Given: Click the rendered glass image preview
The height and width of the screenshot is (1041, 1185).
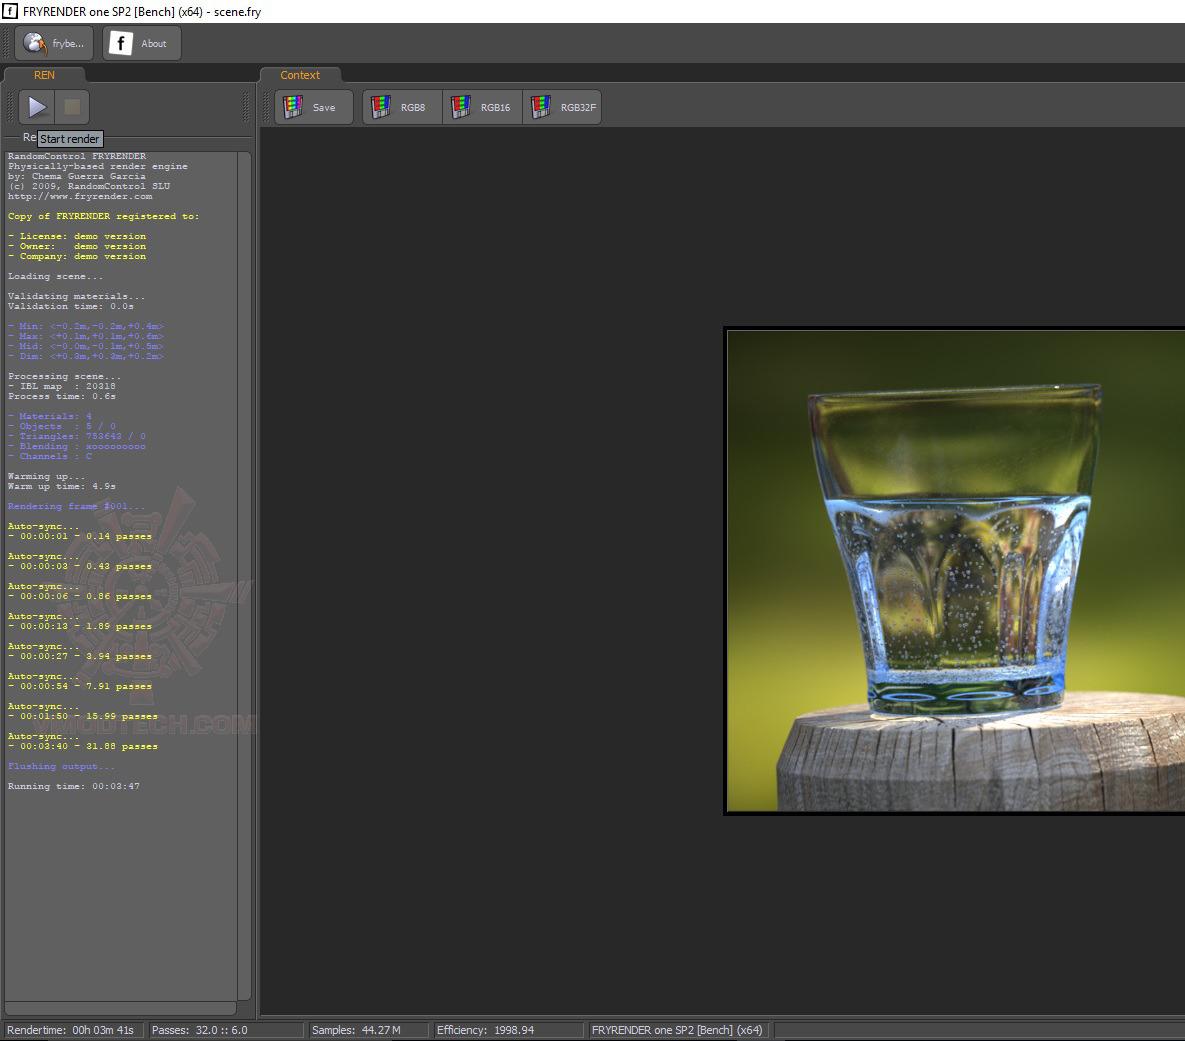Looking at the screenshot, I should 954,570.
